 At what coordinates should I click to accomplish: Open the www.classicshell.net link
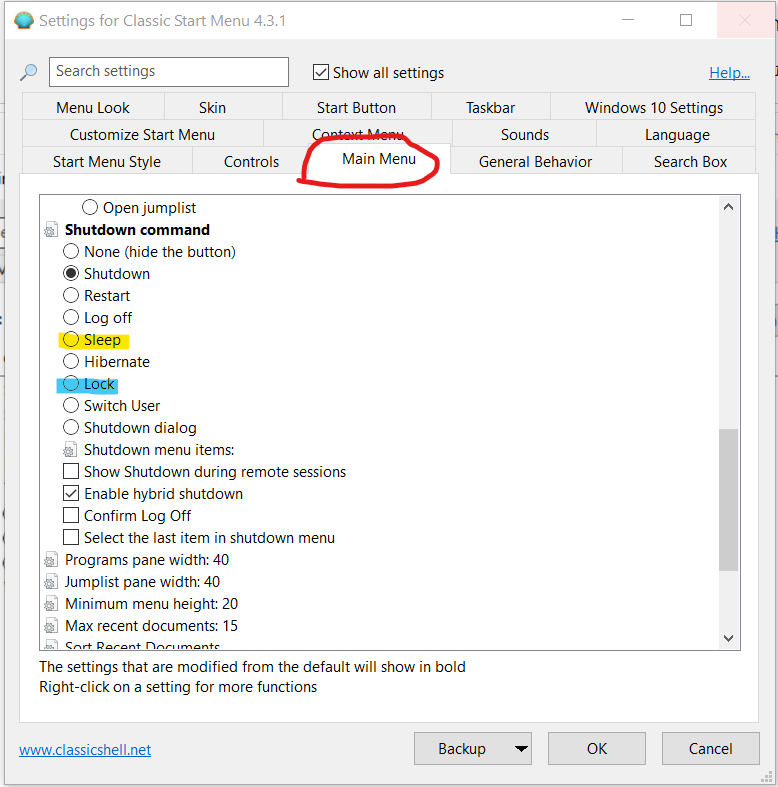pos(85,749)
